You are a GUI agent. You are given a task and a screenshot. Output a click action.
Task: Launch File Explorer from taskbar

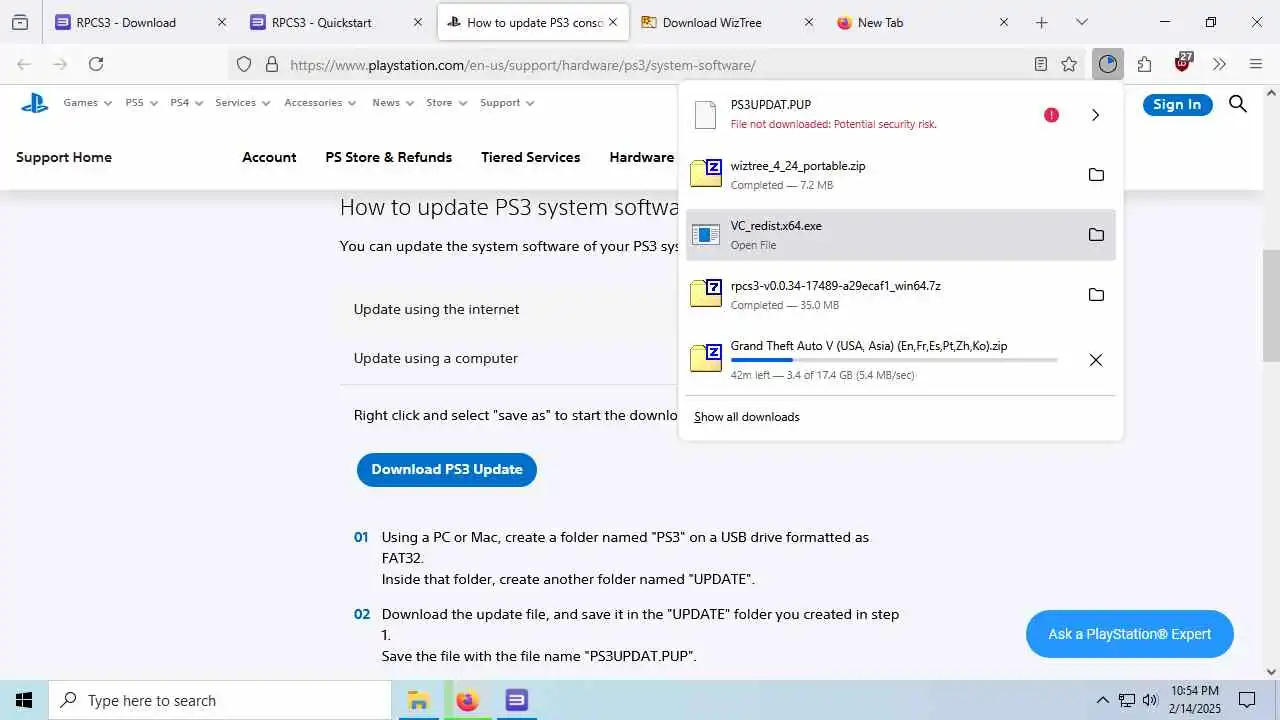pos(418,700)
